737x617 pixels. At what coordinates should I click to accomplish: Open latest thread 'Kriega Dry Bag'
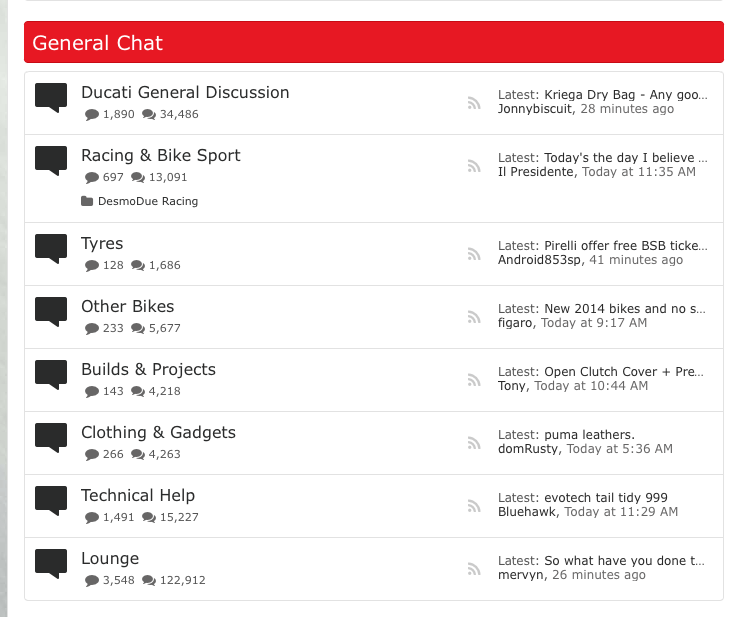[x=625, y=96]
